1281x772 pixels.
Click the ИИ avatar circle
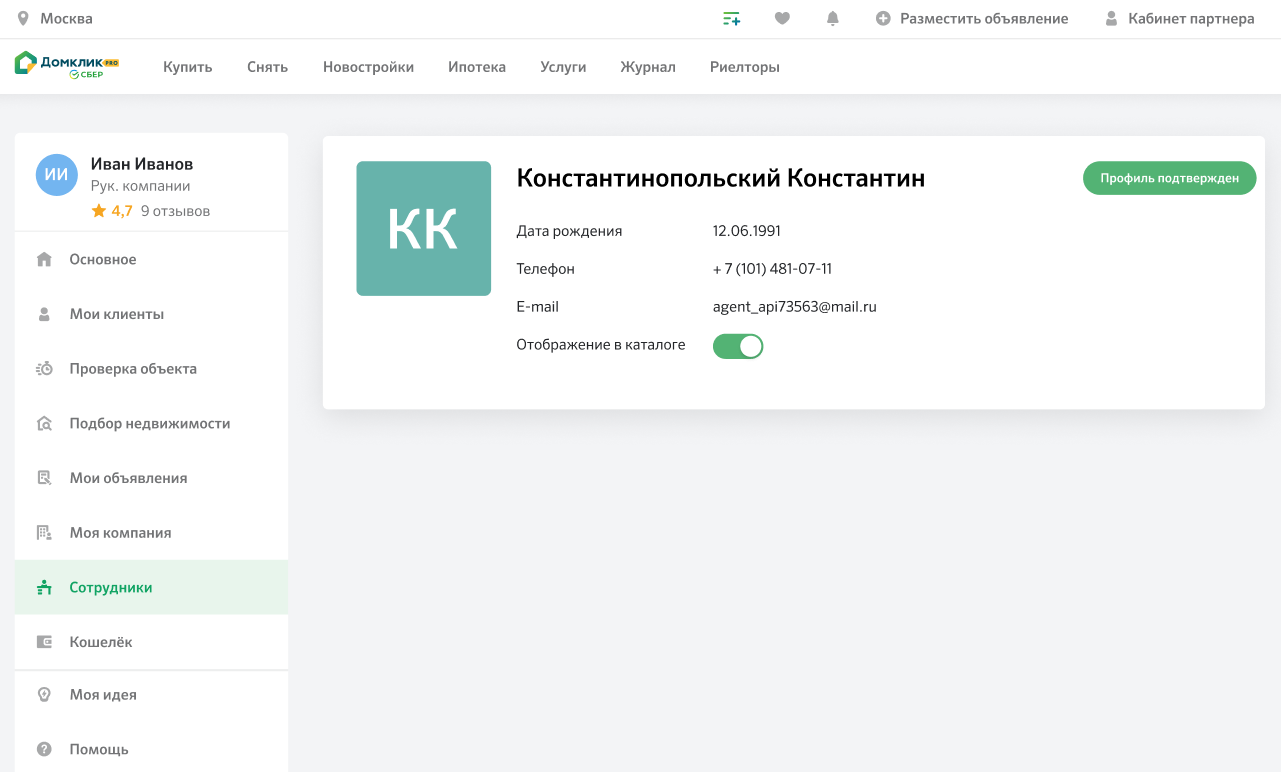[57, 175]
